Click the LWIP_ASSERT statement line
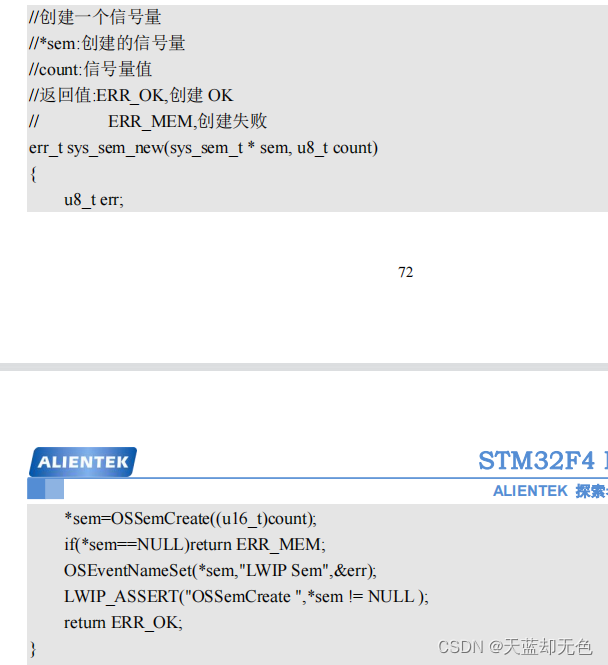 pyautogui.click(x=246, y=597)
